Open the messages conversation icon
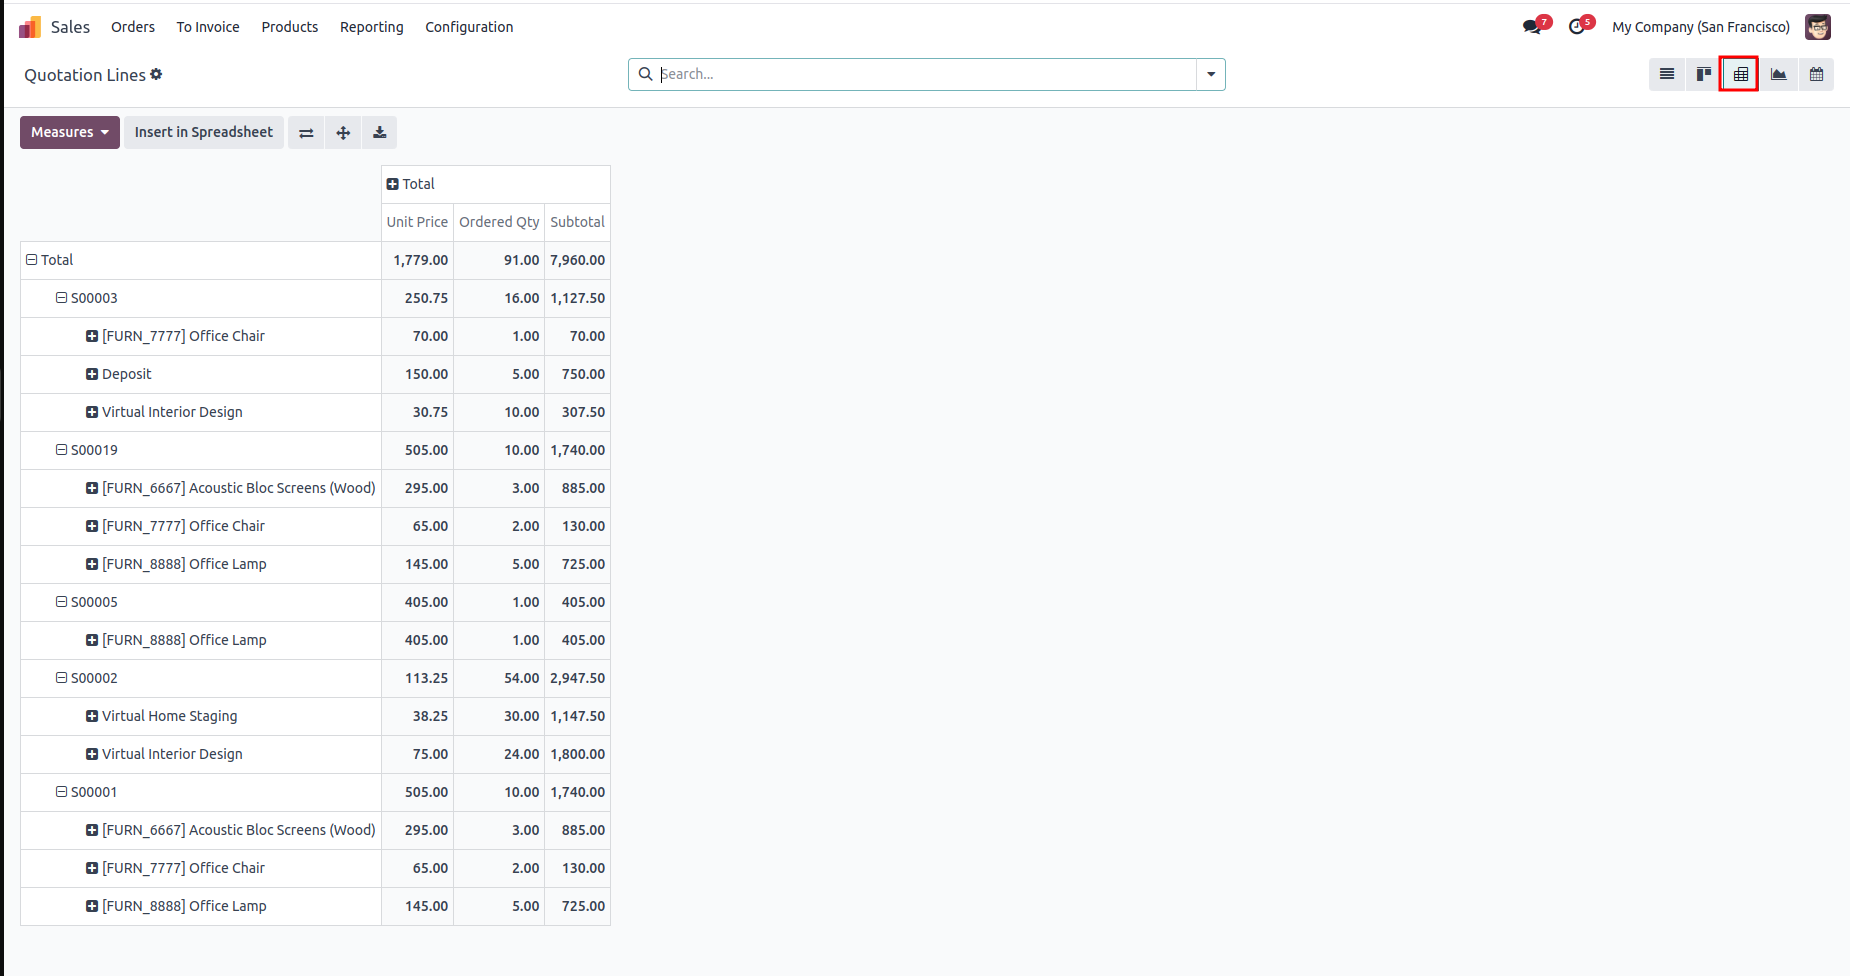This screenshot has width=1850, height=976. (1531, 27)
